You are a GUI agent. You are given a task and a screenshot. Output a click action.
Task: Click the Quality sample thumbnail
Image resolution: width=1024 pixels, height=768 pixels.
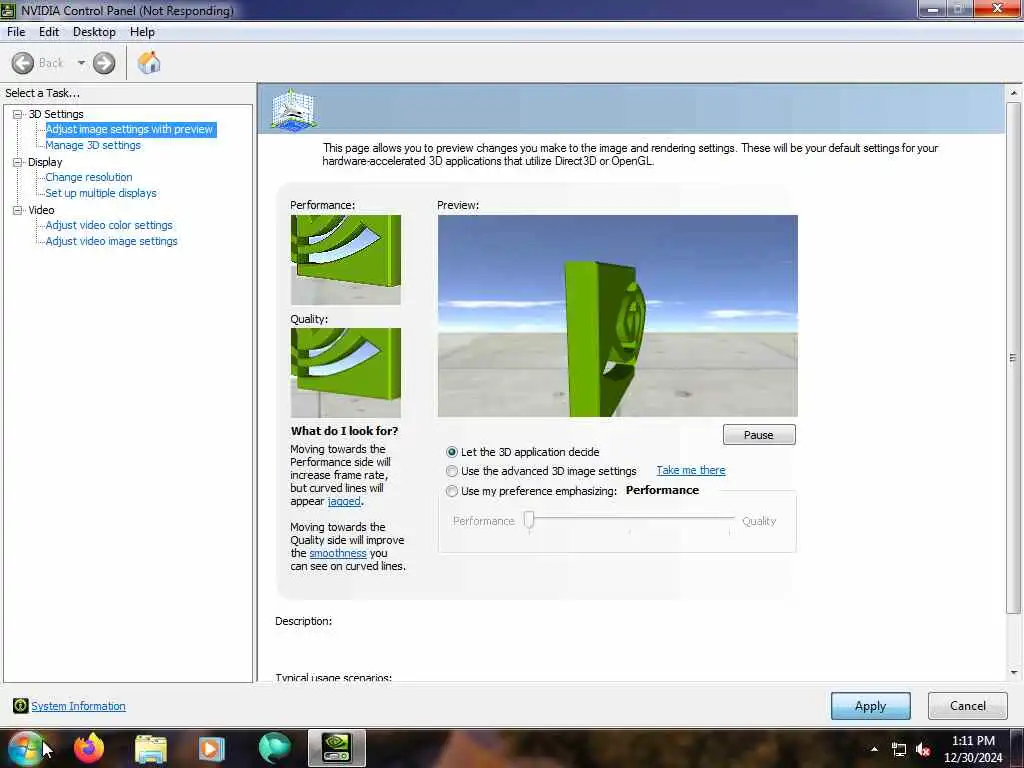coord(345,373)
